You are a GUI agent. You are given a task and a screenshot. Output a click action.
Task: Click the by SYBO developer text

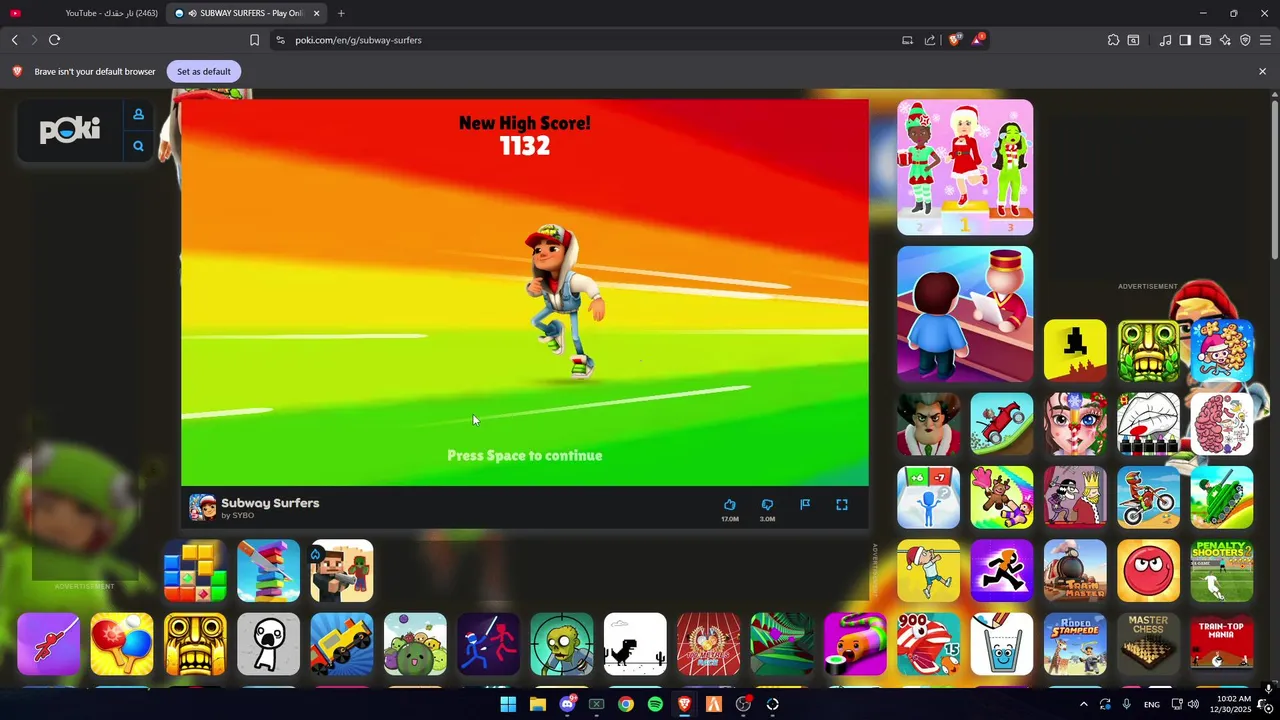tap(237, 516)
